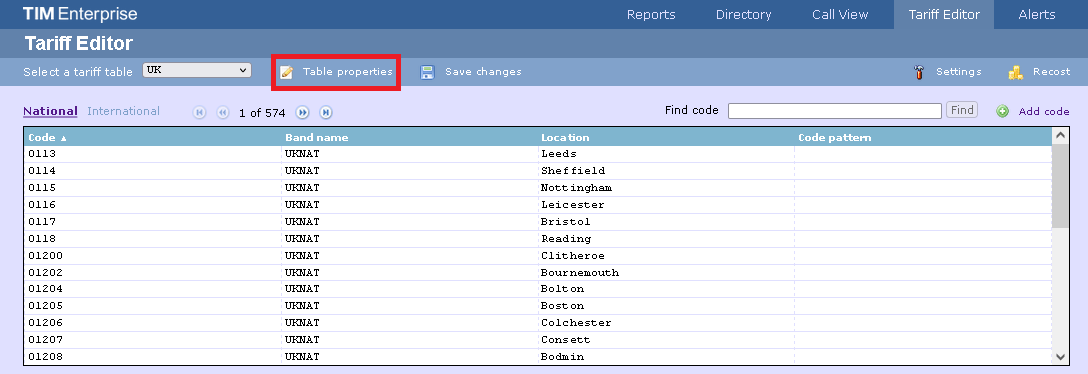
Task: Sort by the Code column header
Action: point(152,137)
